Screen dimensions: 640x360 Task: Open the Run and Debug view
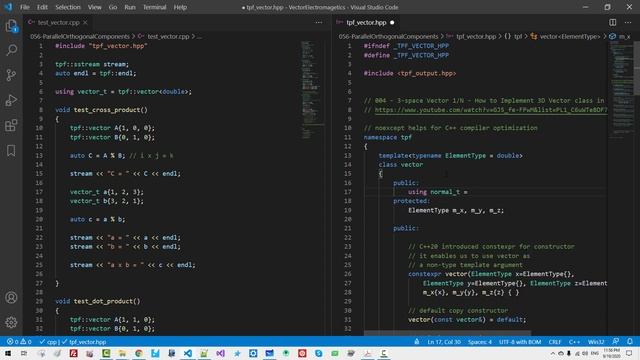click(x=11, y=100)
